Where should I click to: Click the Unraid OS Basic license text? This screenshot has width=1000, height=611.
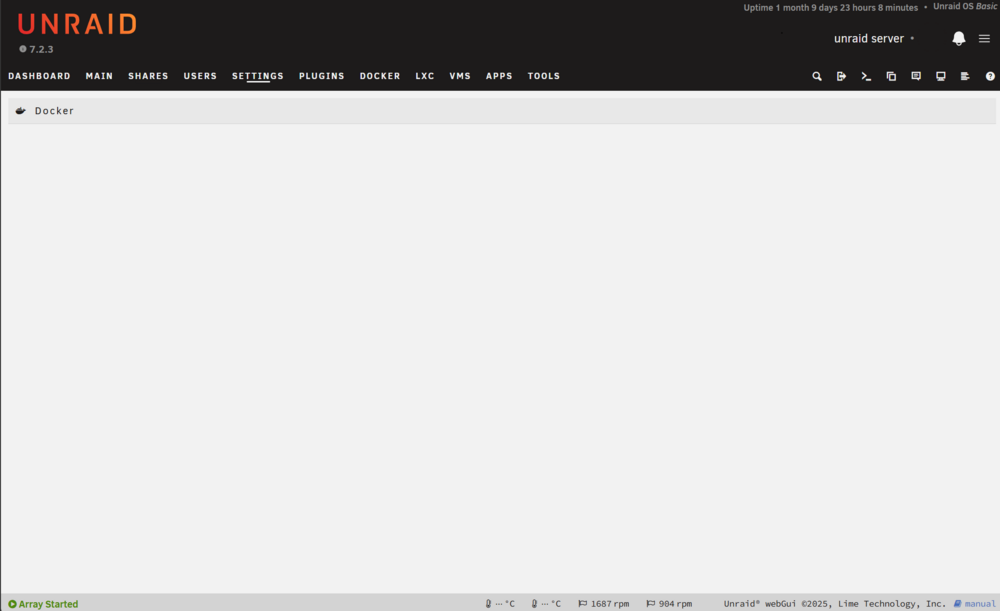click(965, 6)
